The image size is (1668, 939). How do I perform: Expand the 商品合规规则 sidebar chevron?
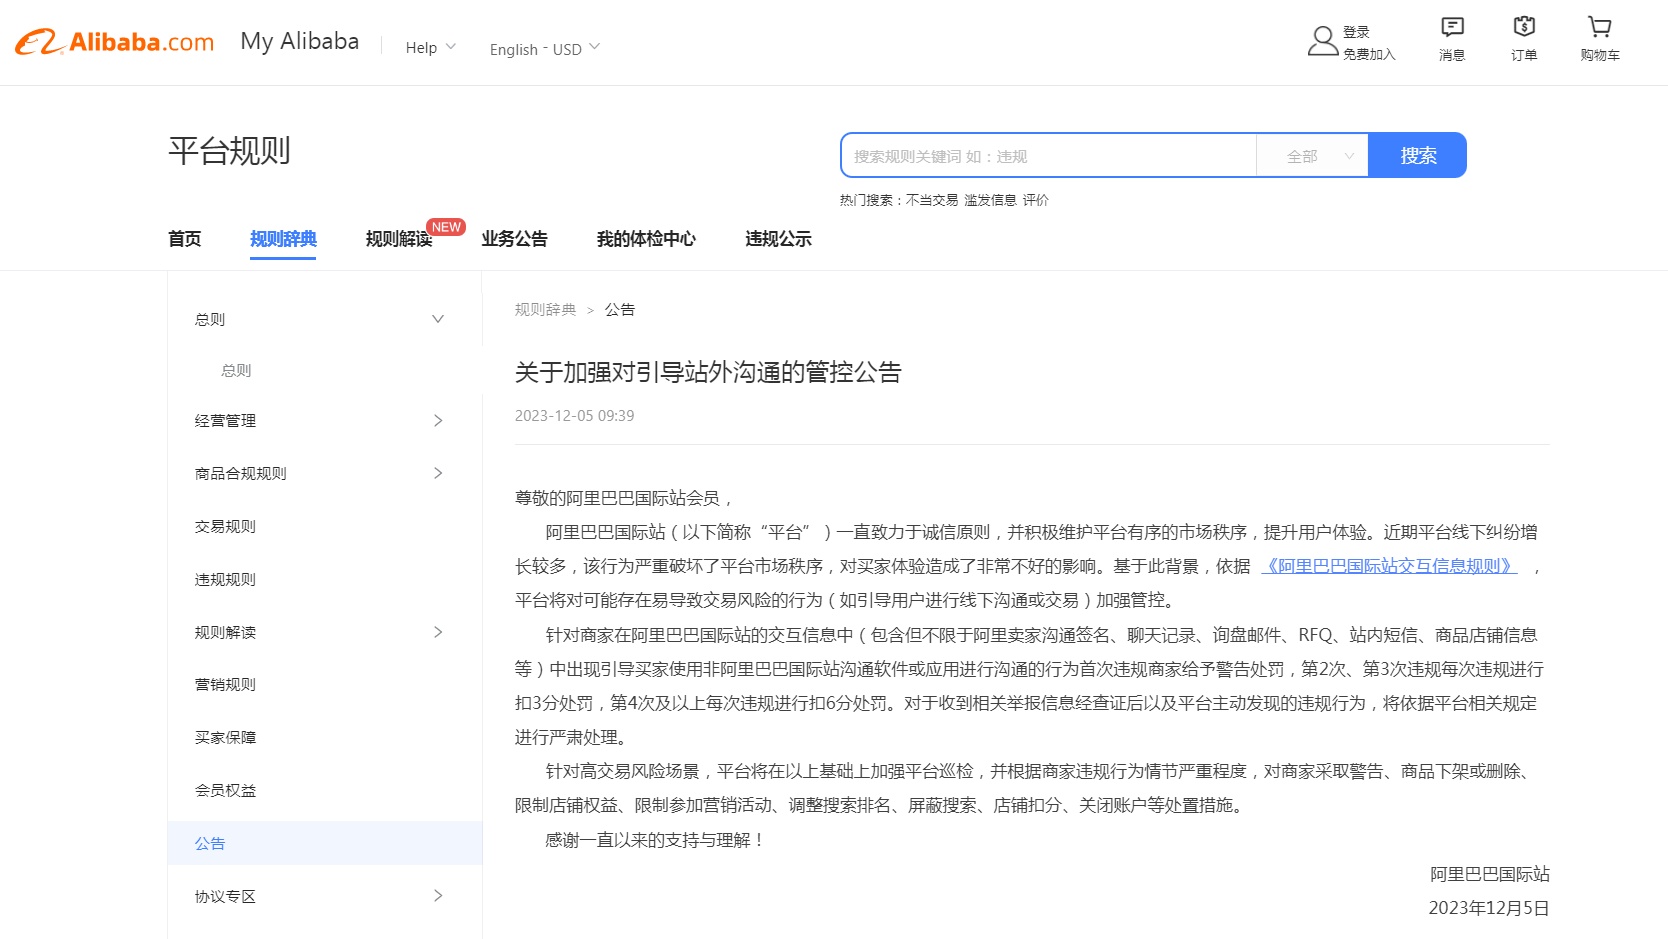coord(438,473)
